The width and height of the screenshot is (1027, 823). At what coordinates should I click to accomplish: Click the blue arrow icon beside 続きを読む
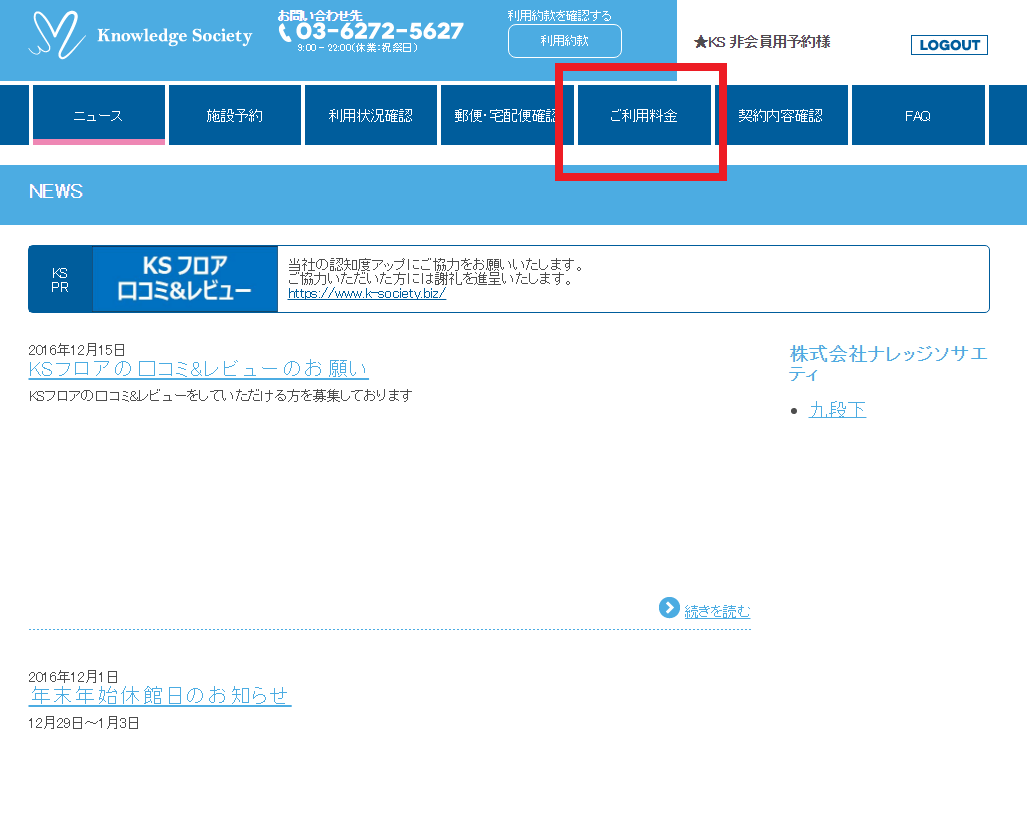pyautogui.click(x=669, y=608)
